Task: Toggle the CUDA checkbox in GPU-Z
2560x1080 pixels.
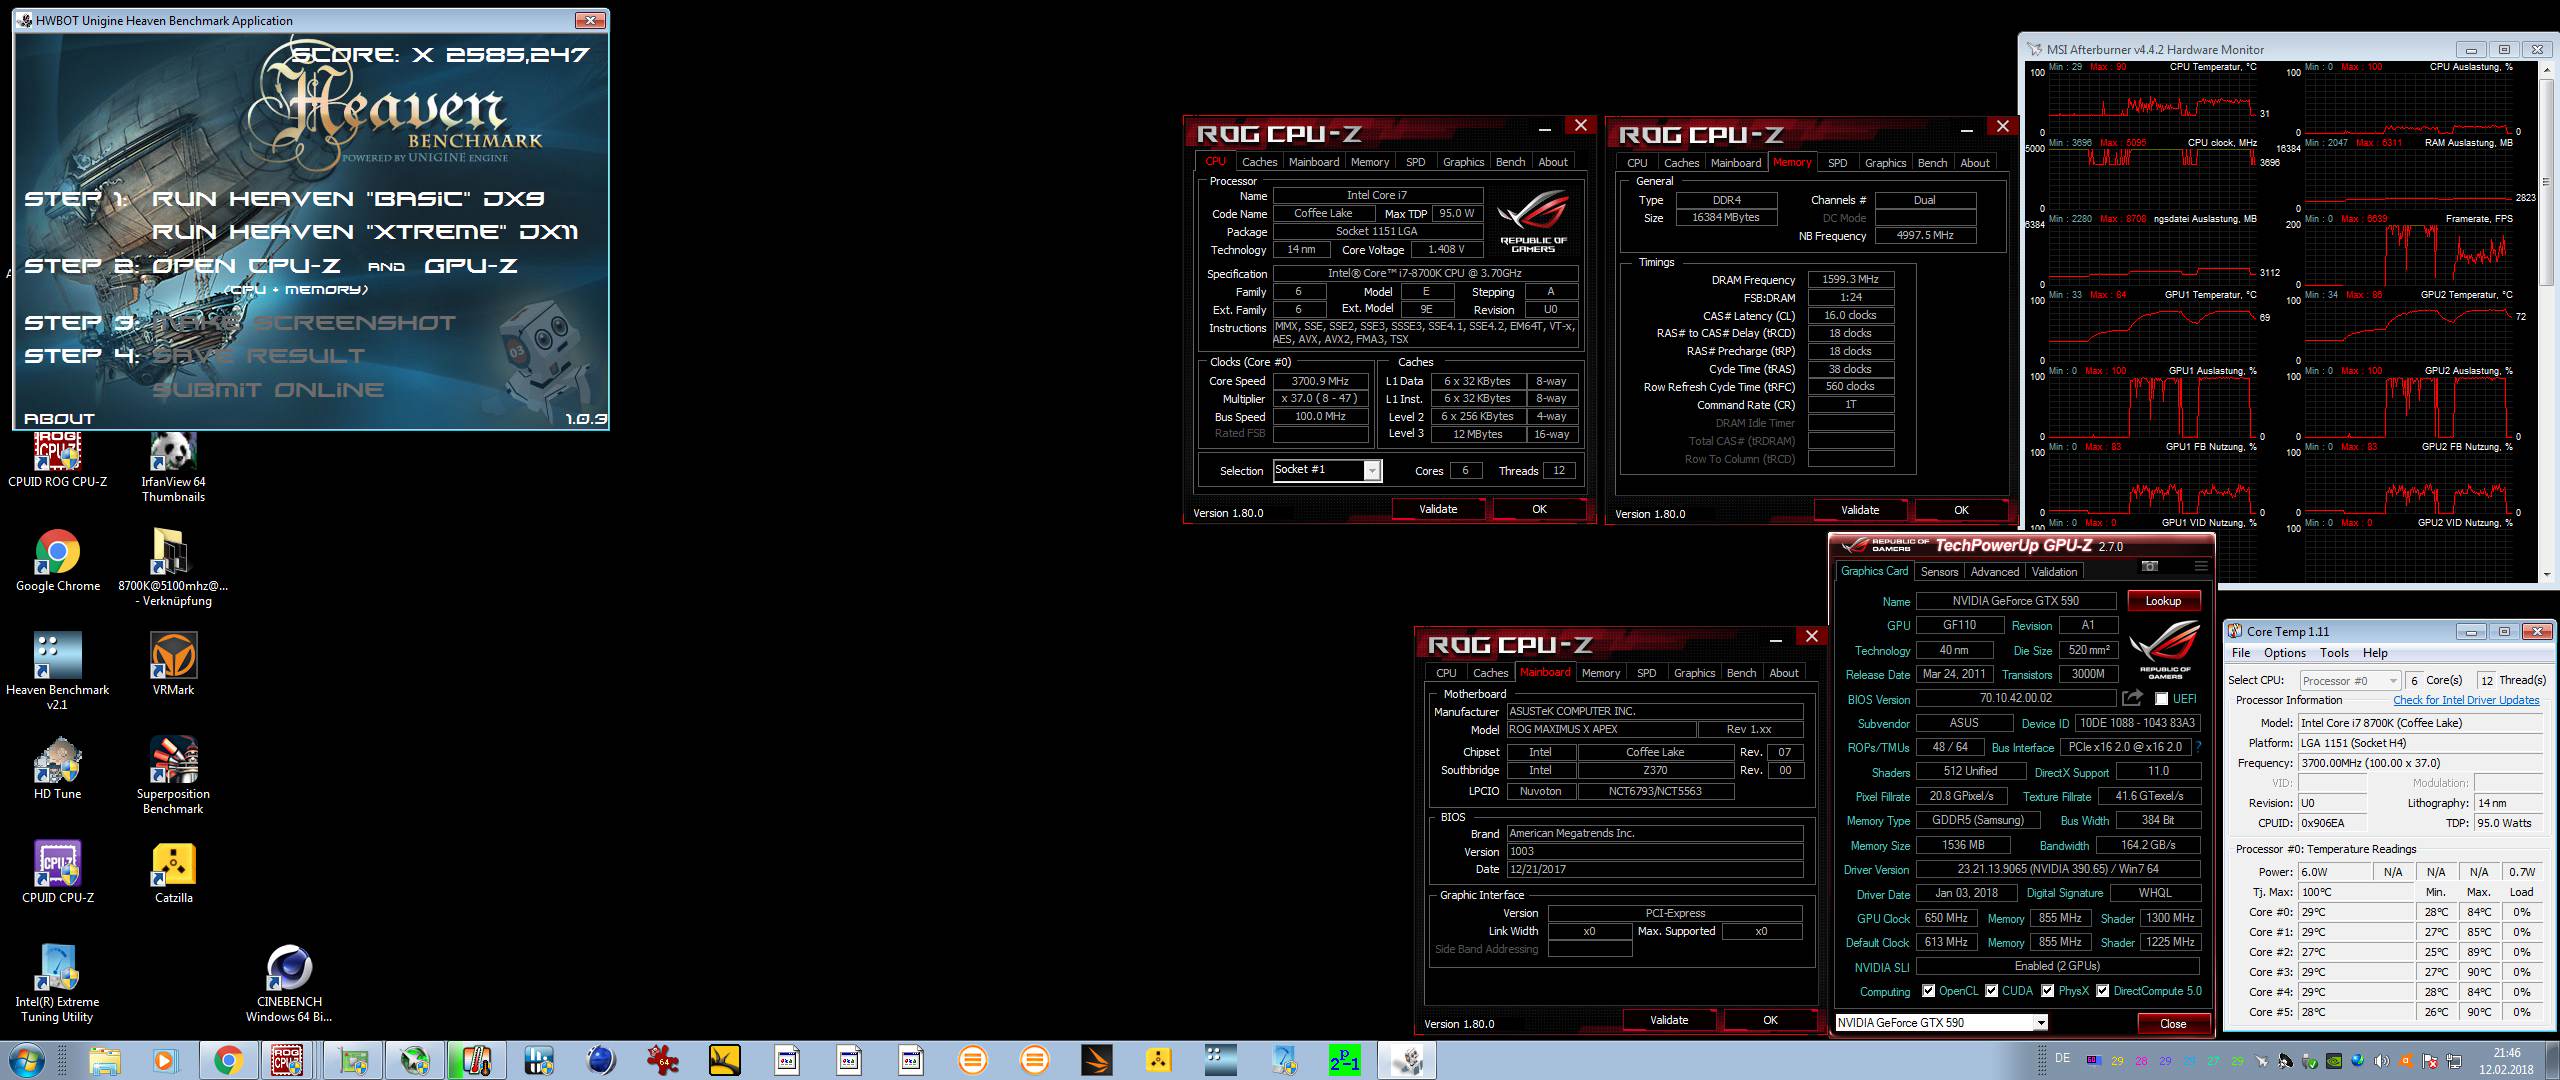Action: [x=1991, y=991]
